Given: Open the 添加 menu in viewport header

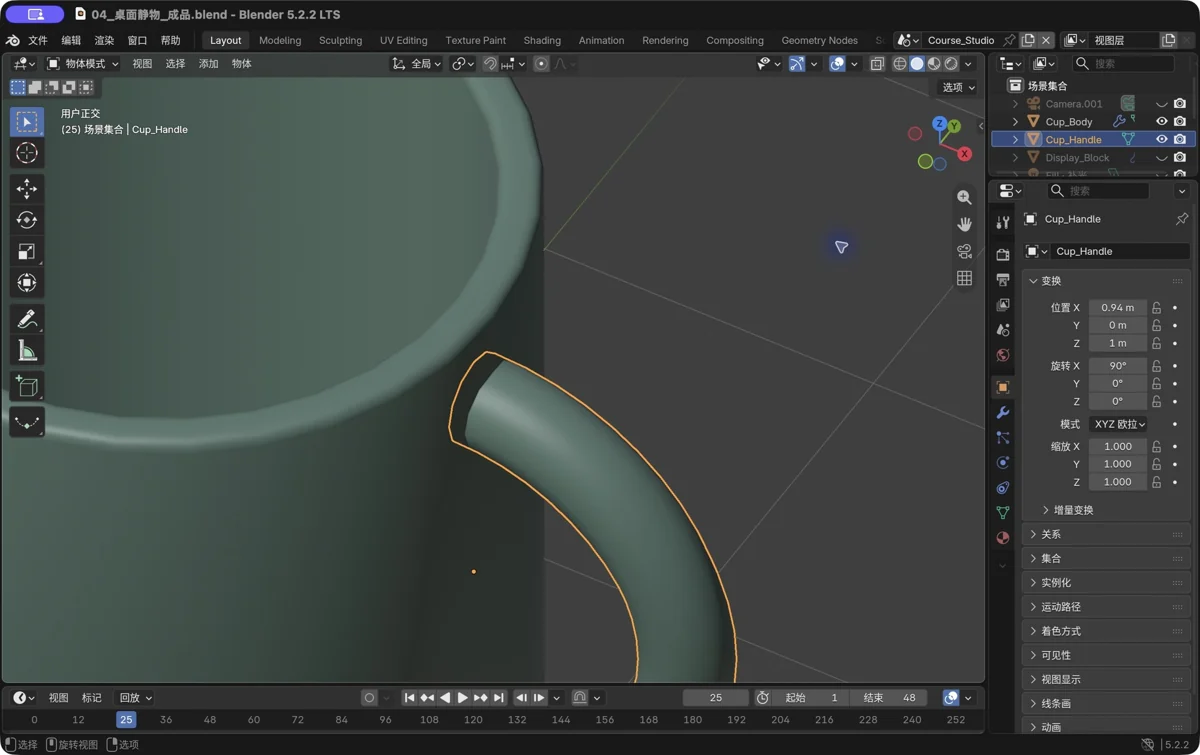Looking at the screenshot, I should pyautogui.click(x=208, y=64).
